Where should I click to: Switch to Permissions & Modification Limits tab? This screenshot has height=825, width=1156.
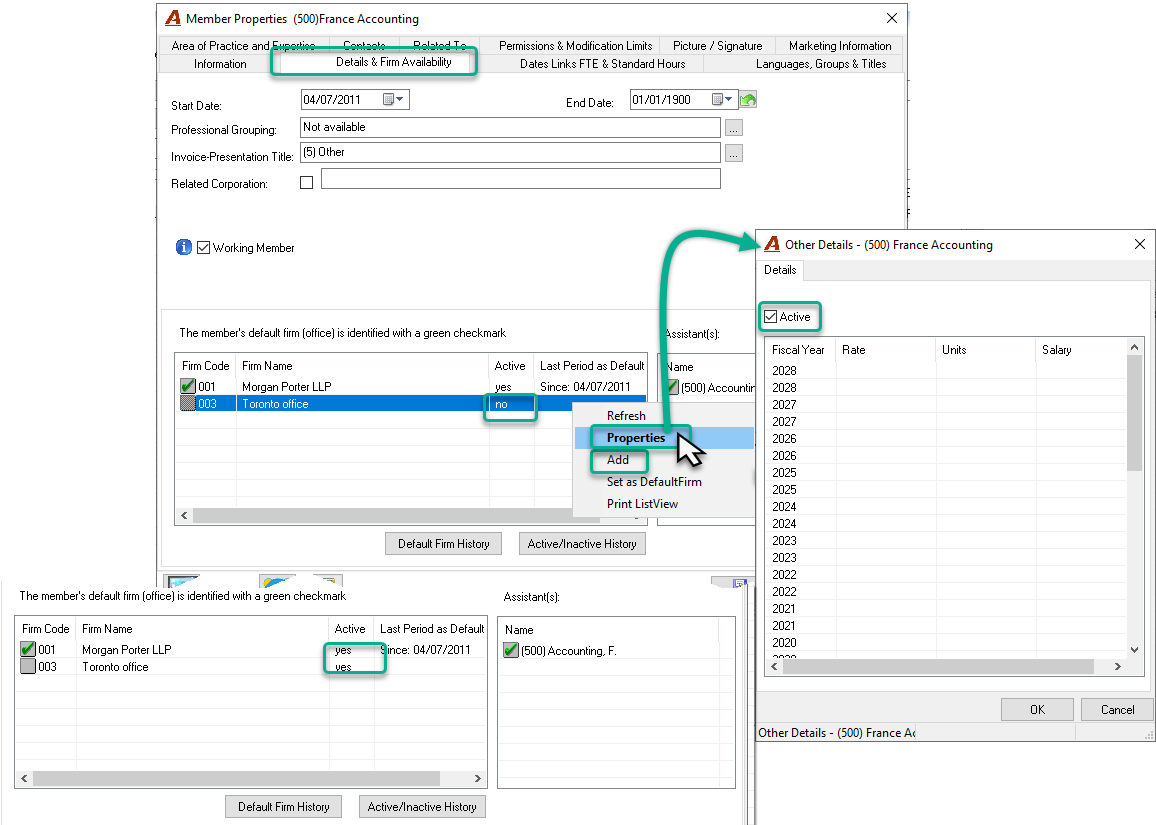coord(575,46)
